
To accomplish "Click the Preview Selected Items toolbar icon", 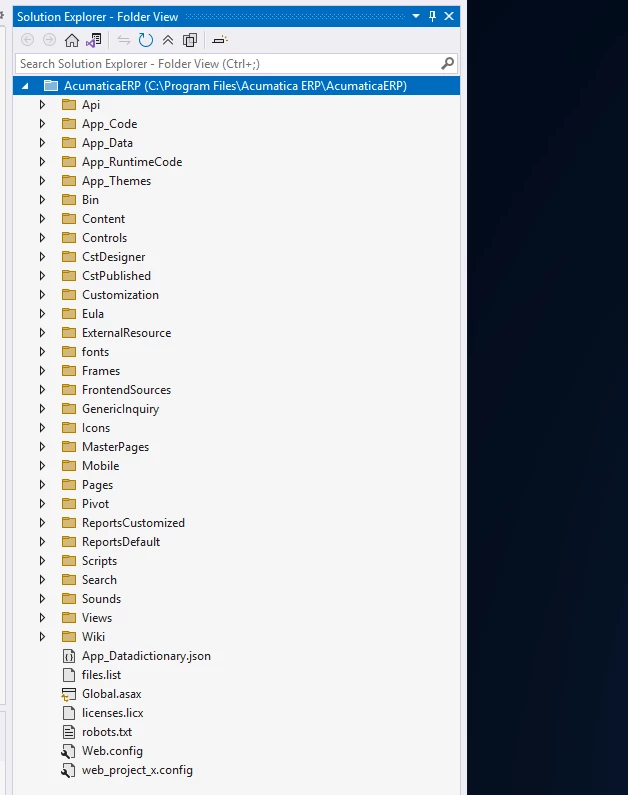I will pos(220,40).
